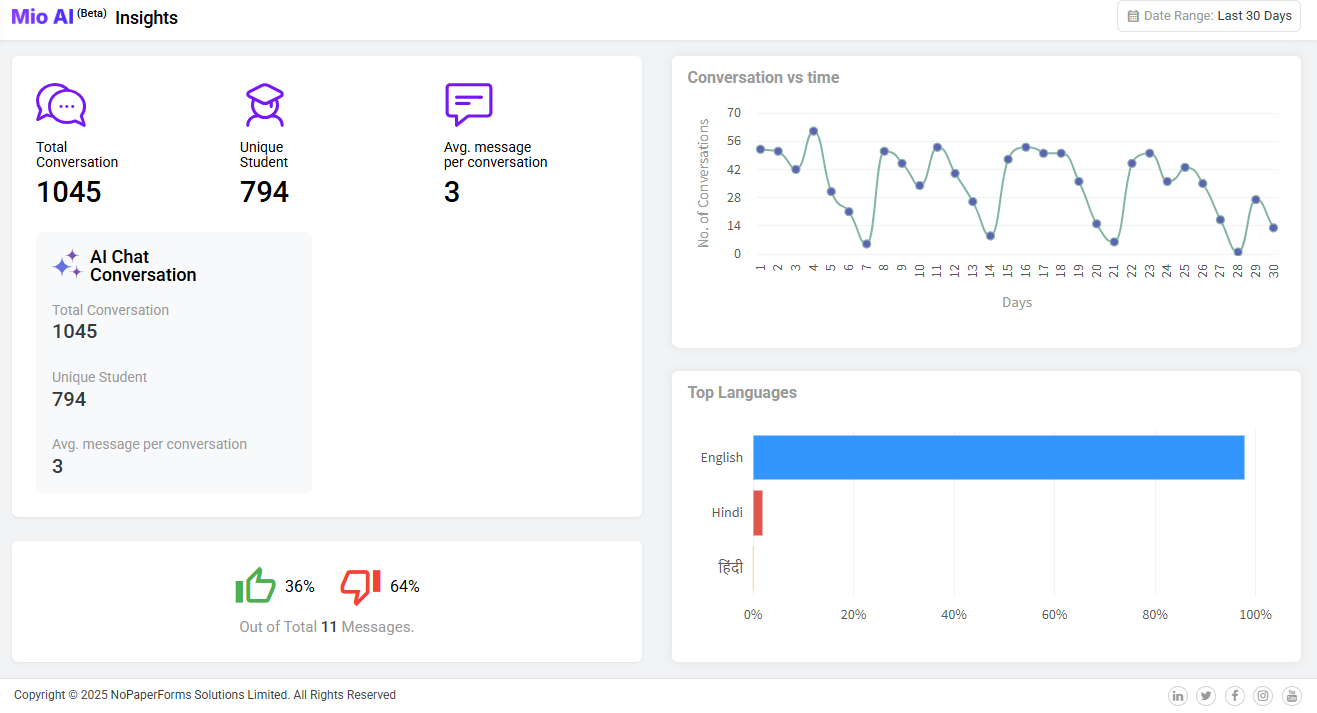Open the Instagram footer icon
Viewport: 1317px width, 713px height.
pos(1263,696)
